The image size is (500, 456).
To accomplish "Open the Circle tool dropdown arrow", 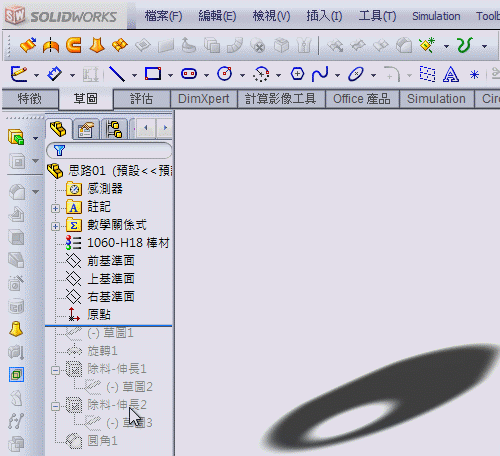I will pyautogui.click(x=242, y=75).
